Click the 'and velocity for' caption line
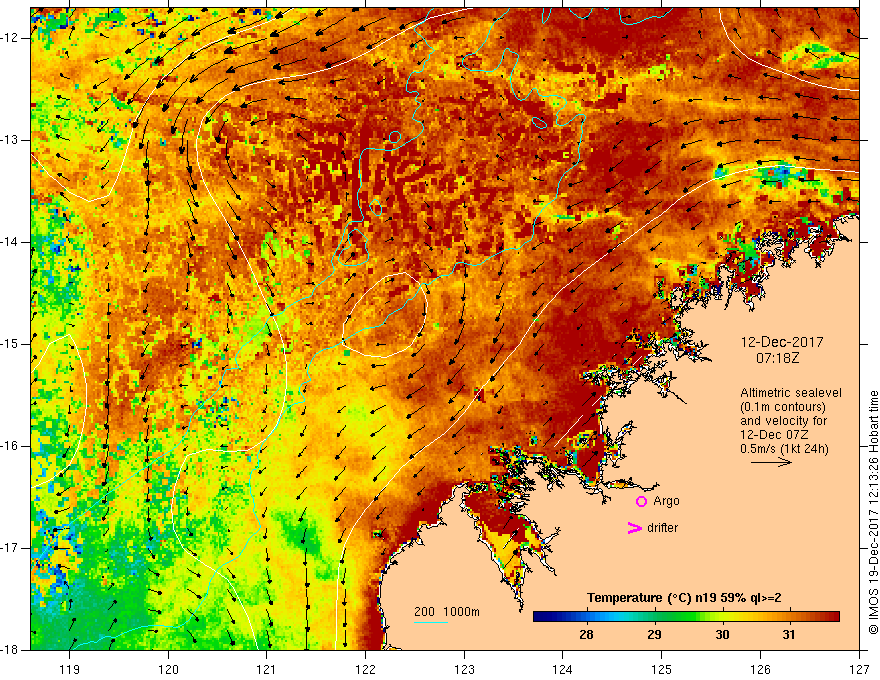This screenshot has width=880, height=680. (x=783, y=421)
